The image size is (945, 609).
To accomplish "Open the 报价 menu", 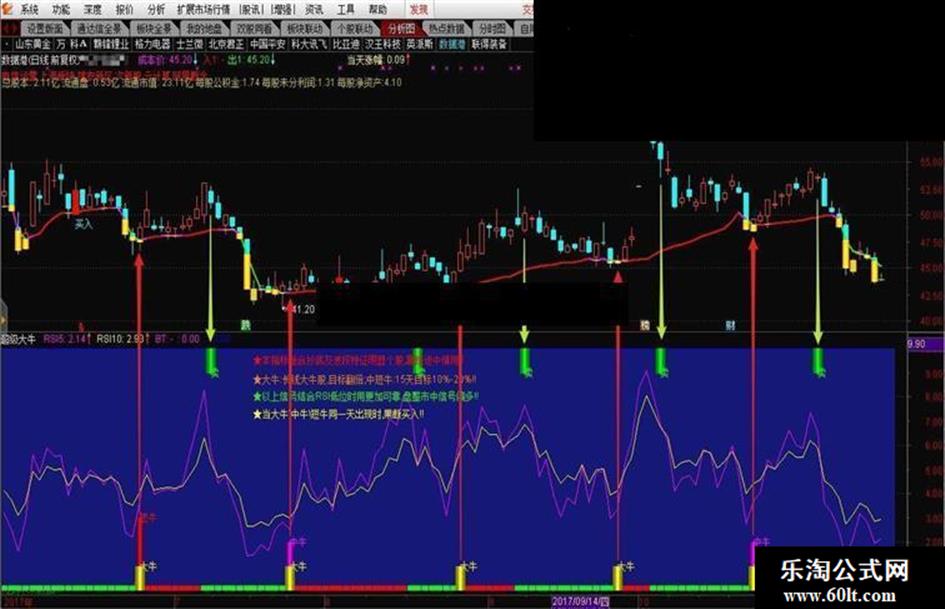I will [125, 9].
